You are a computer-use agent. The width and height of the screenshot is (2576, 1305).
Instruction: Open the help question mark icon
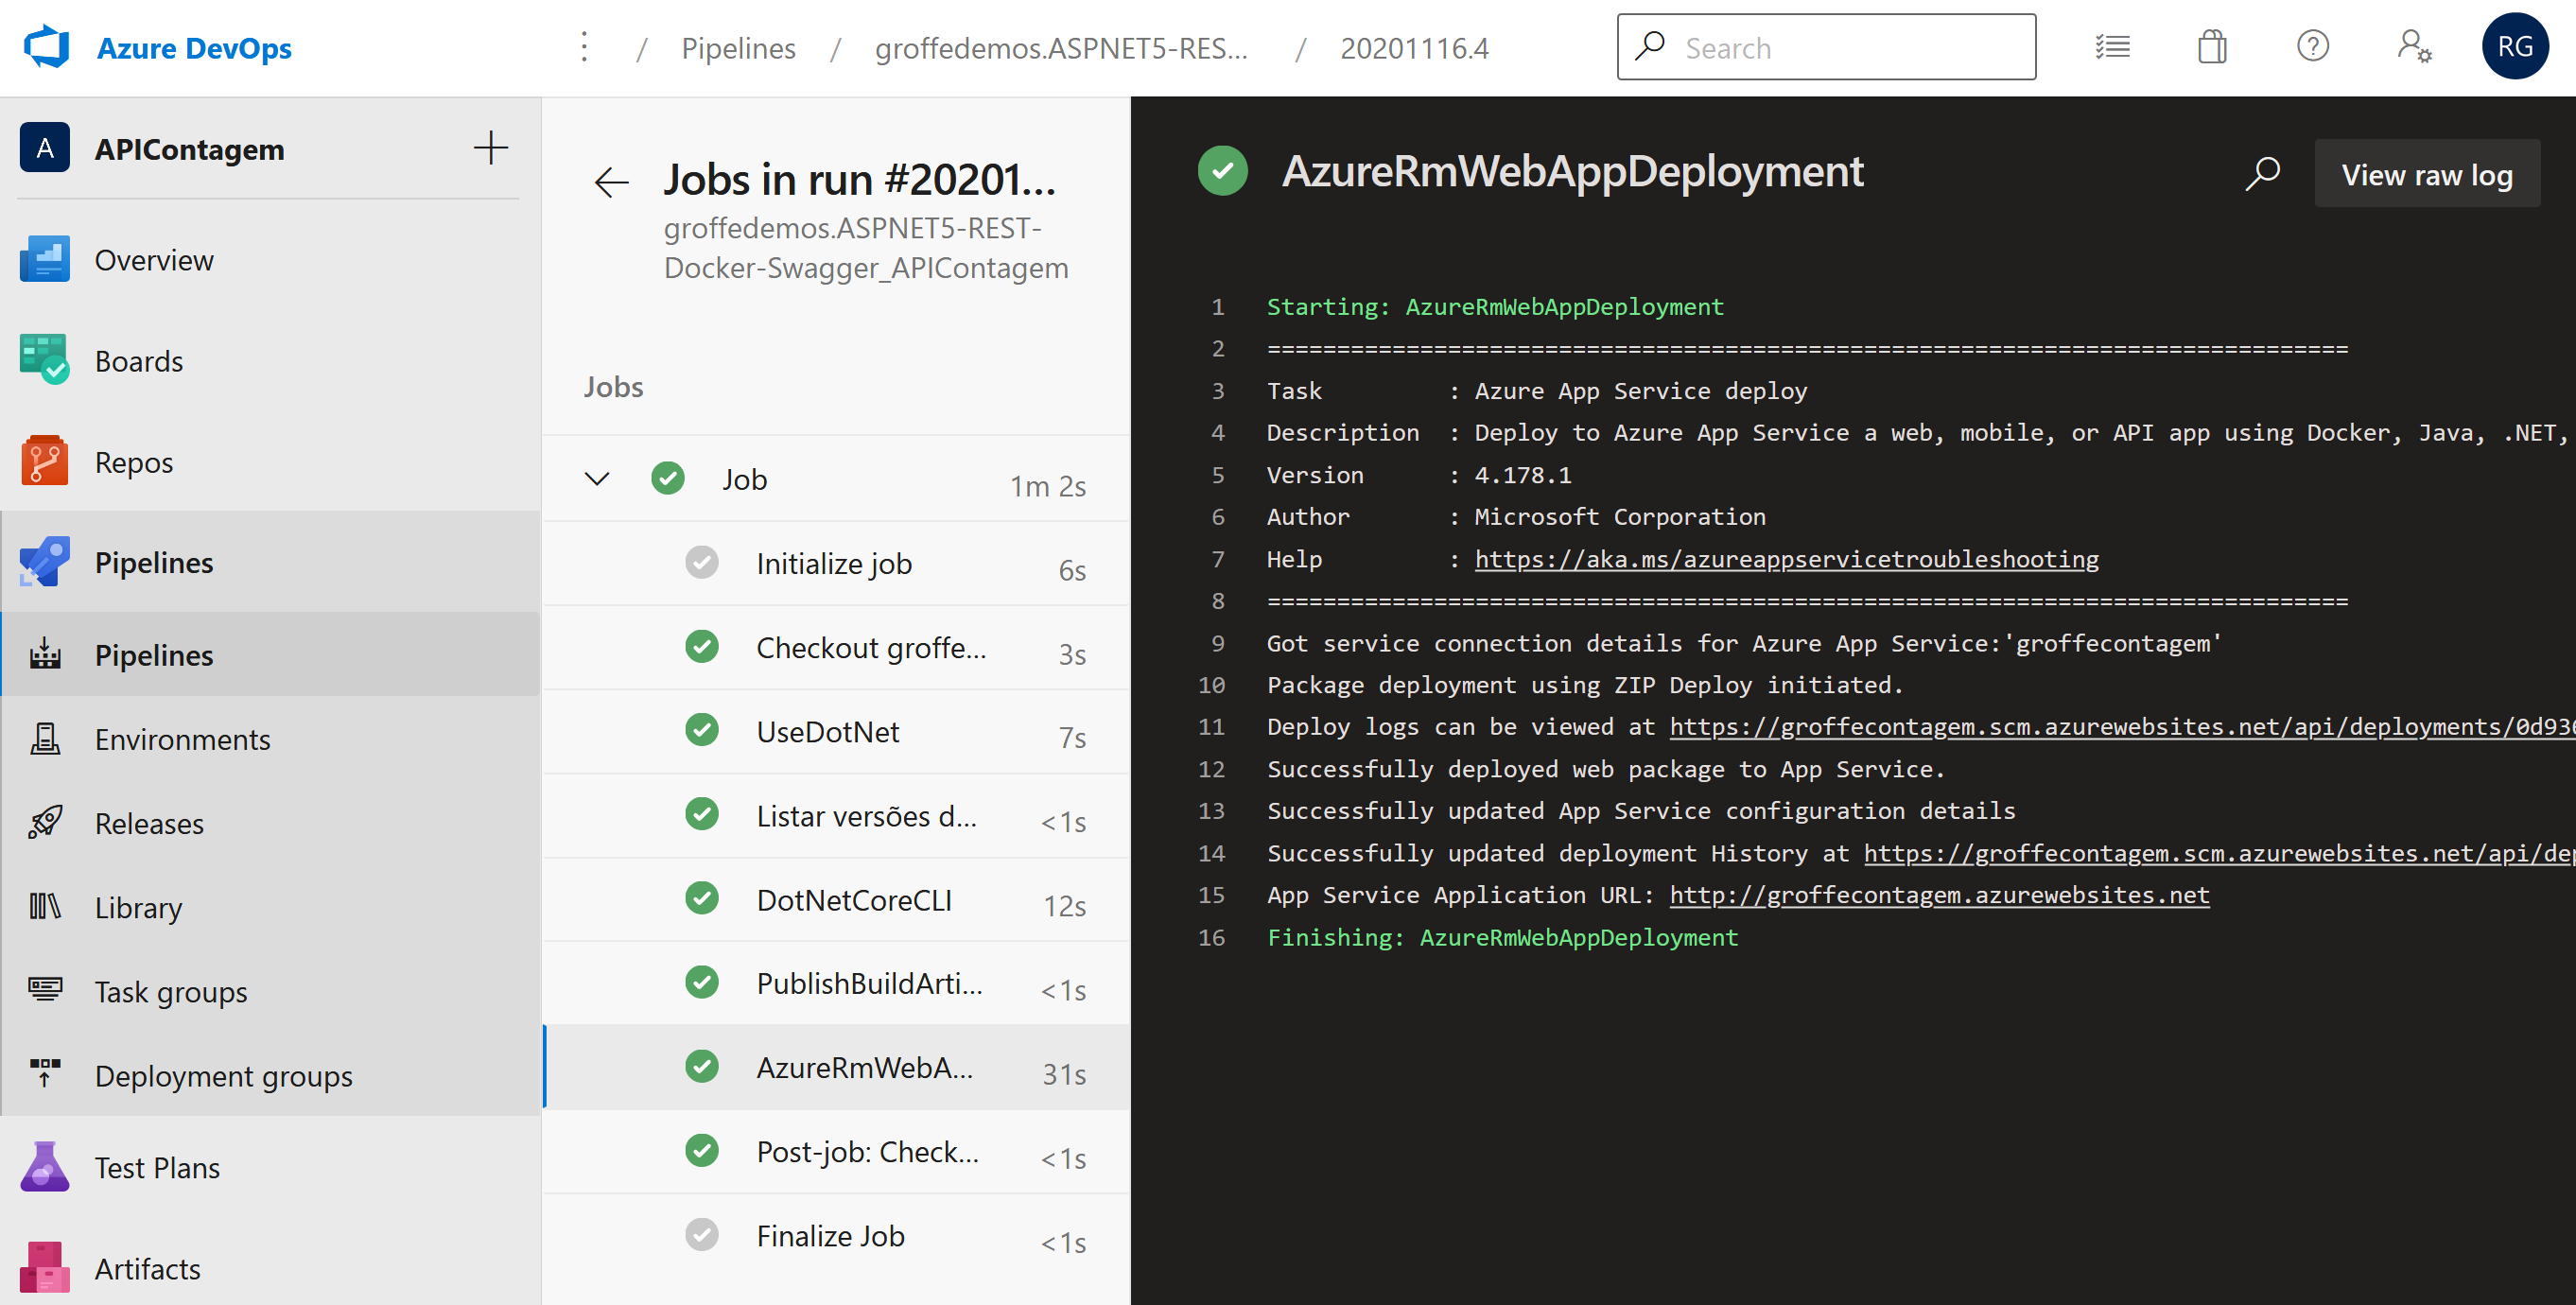click(x=2312, y=47)
